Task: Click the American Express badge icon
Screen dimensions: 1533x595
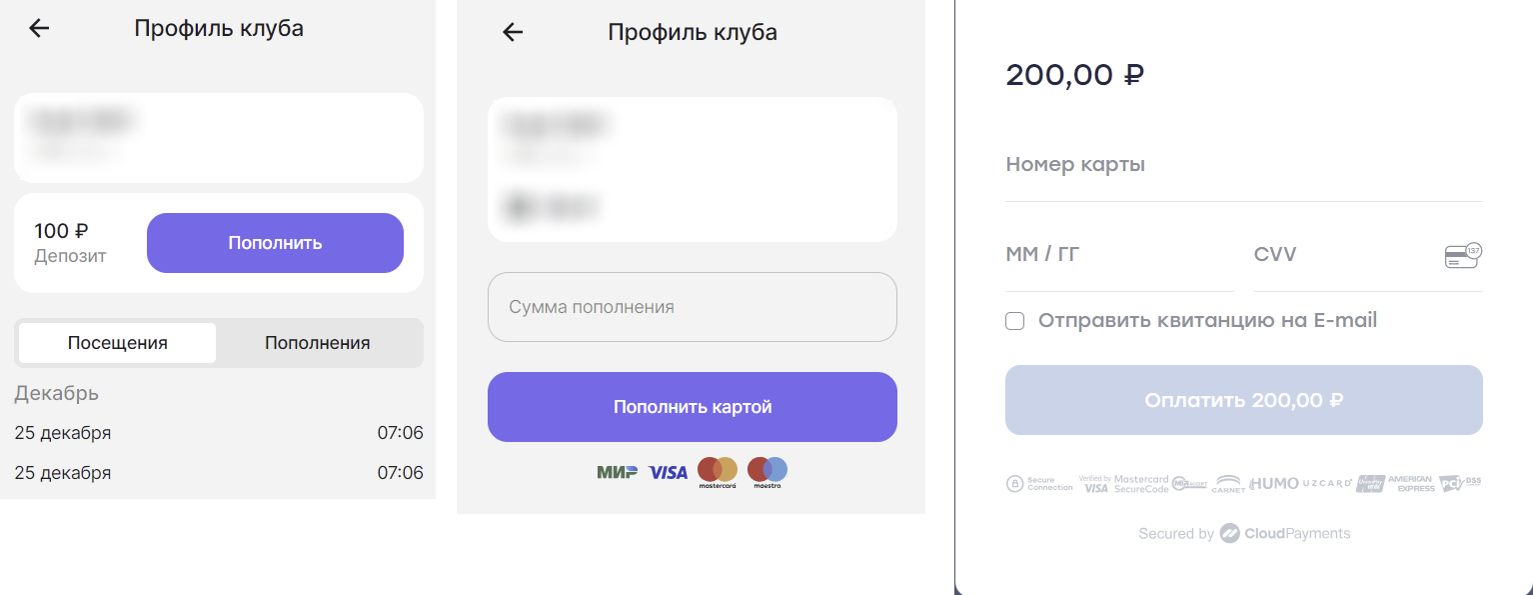Action: coord(1410,482)
